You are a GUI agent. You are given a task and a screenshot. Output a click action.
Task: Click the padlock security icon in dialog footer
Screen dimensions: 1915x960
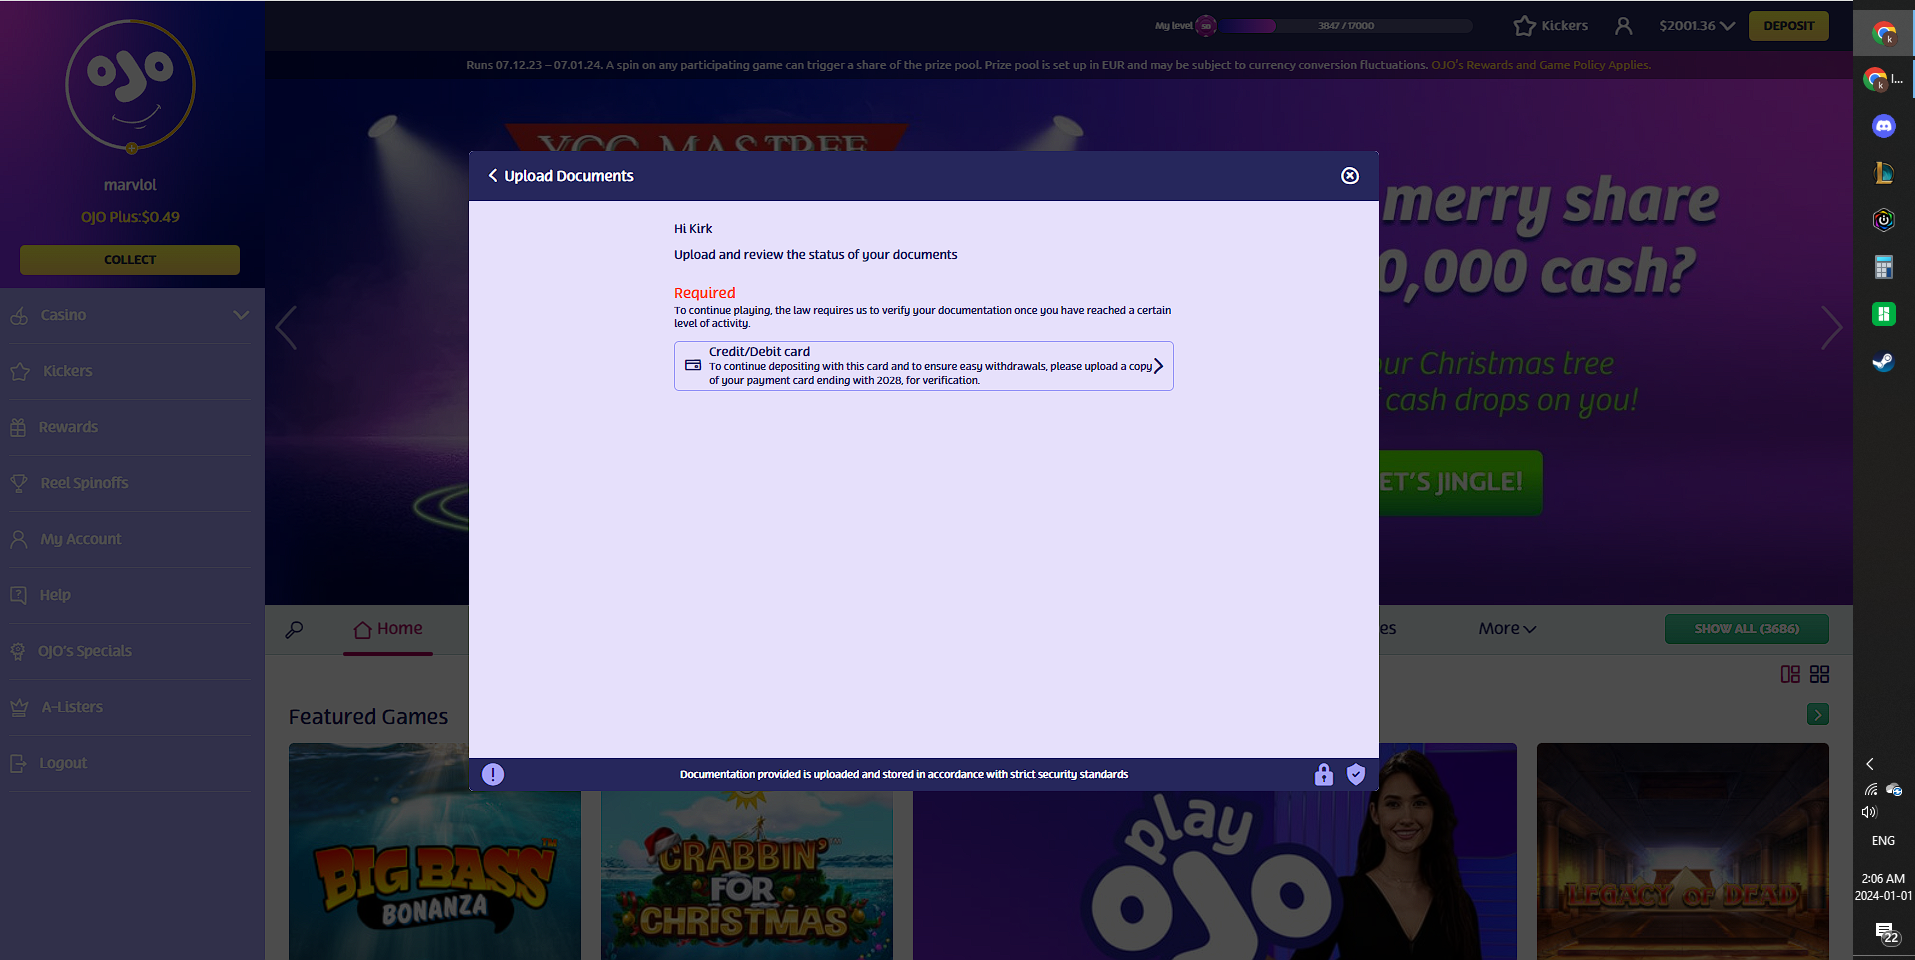point(1324,774)
